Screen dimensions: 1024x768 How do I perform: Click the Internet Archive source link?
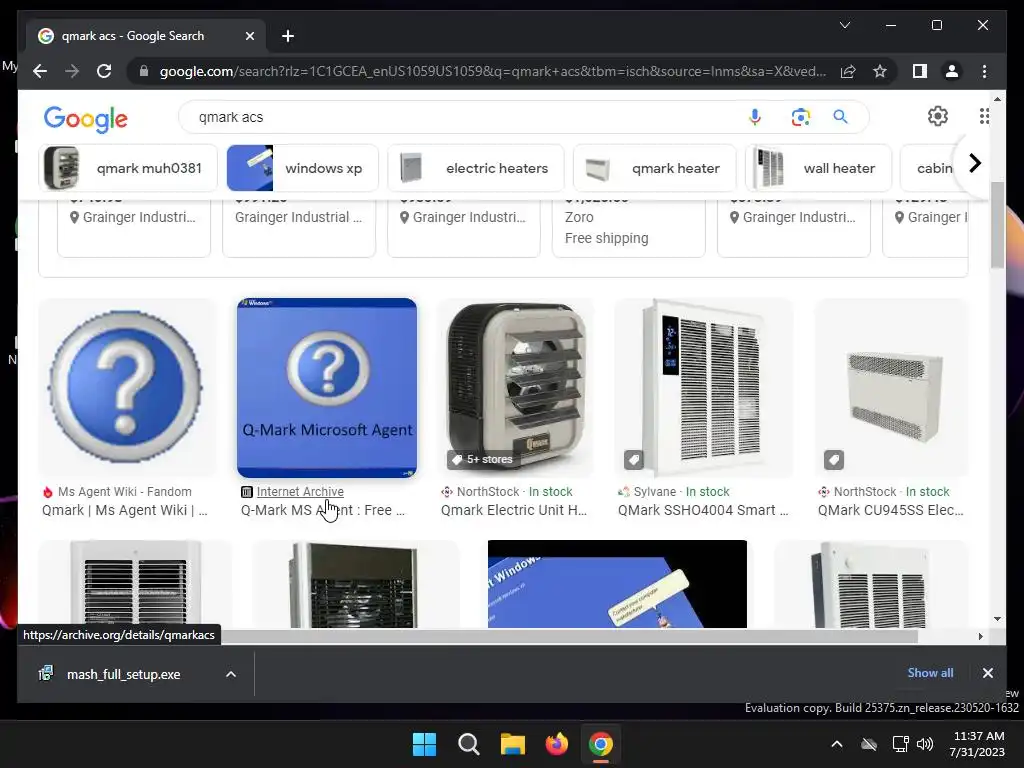point(300,492)
